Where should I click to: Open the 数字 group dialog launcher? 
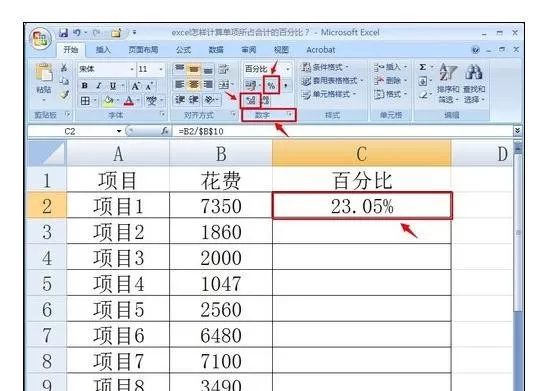289,114
